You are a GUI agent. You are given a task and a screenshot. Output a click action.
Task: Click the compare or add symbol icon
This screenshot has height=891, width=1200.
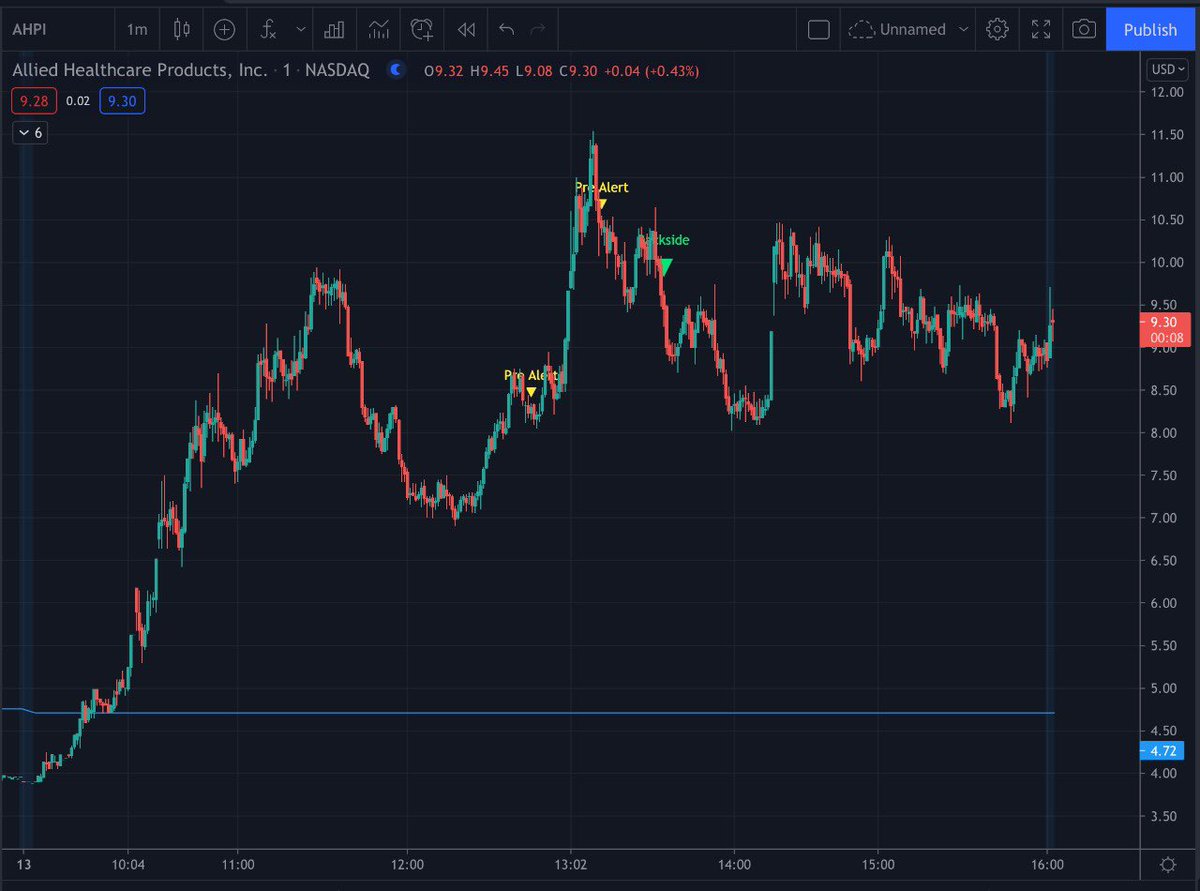click(x=224, y=29)
